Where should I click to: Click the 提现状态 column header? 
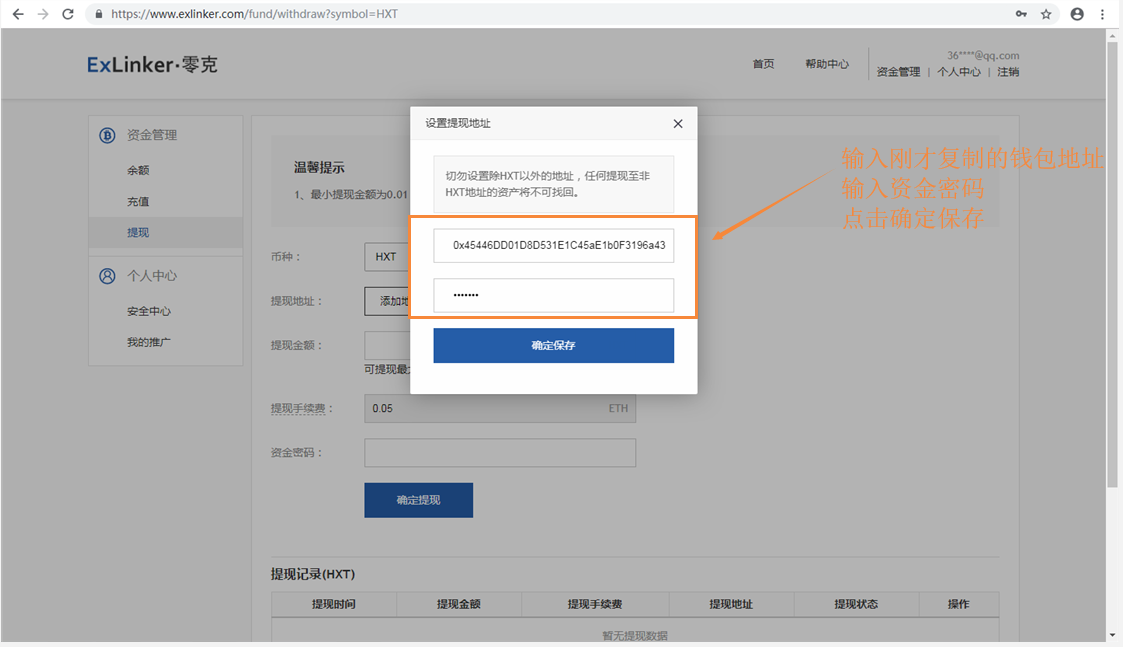click(856, 604)
